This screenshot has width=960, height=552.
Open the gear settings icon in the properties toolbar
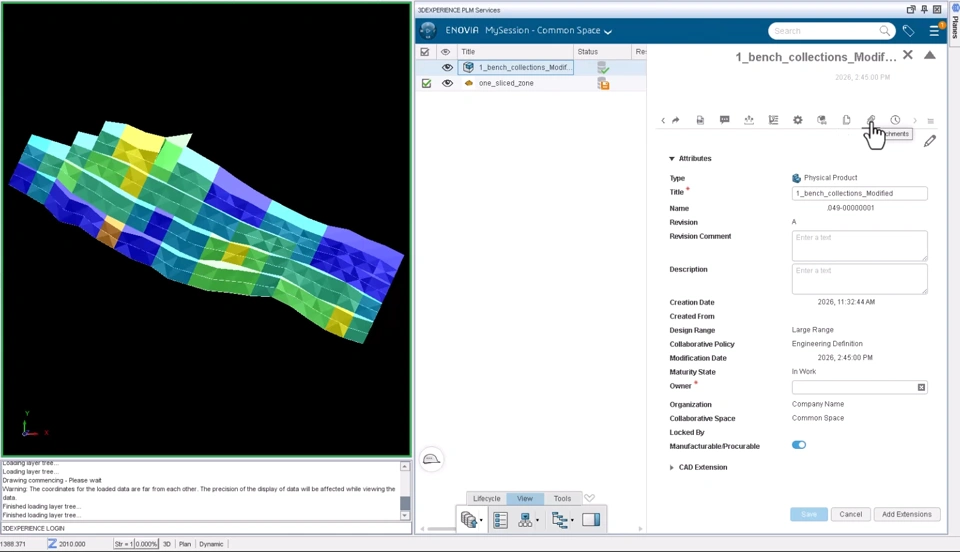pos(798,120)
